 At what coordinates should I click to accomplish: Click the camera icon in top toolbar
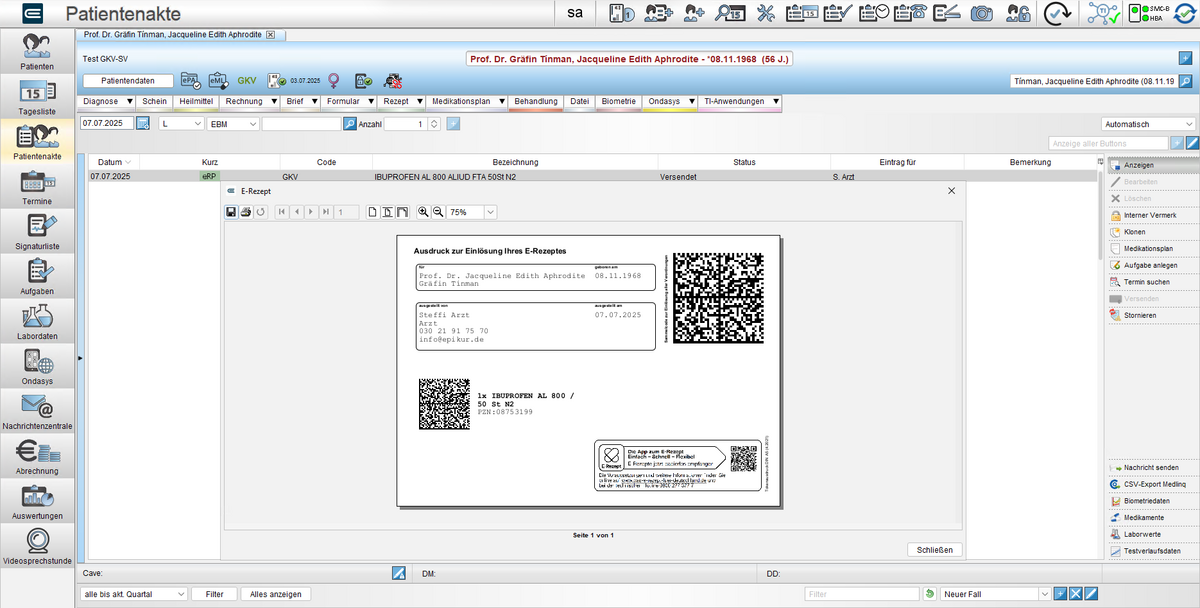pos(983,13)
